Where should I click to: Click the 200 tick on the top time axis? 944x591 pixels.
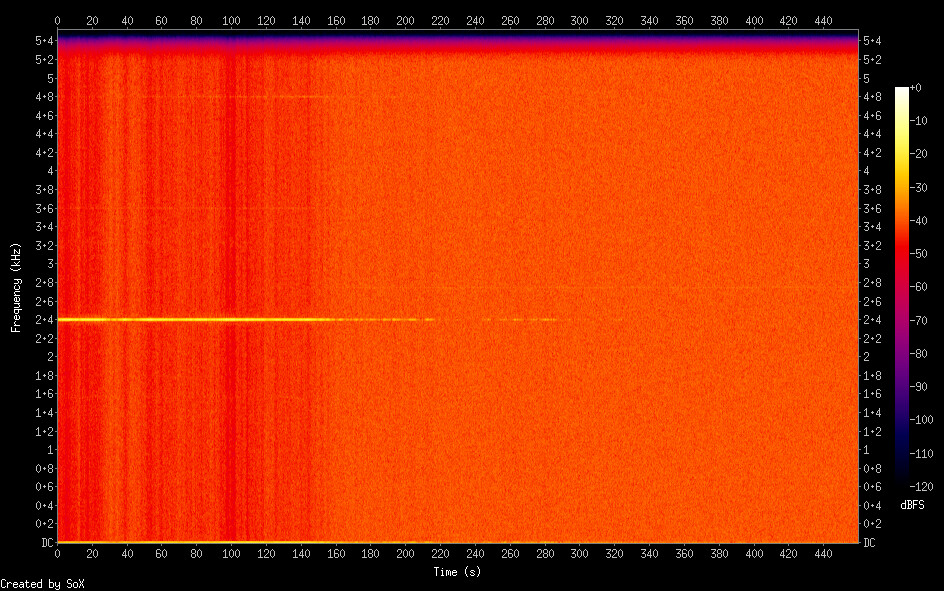(405, 19)
